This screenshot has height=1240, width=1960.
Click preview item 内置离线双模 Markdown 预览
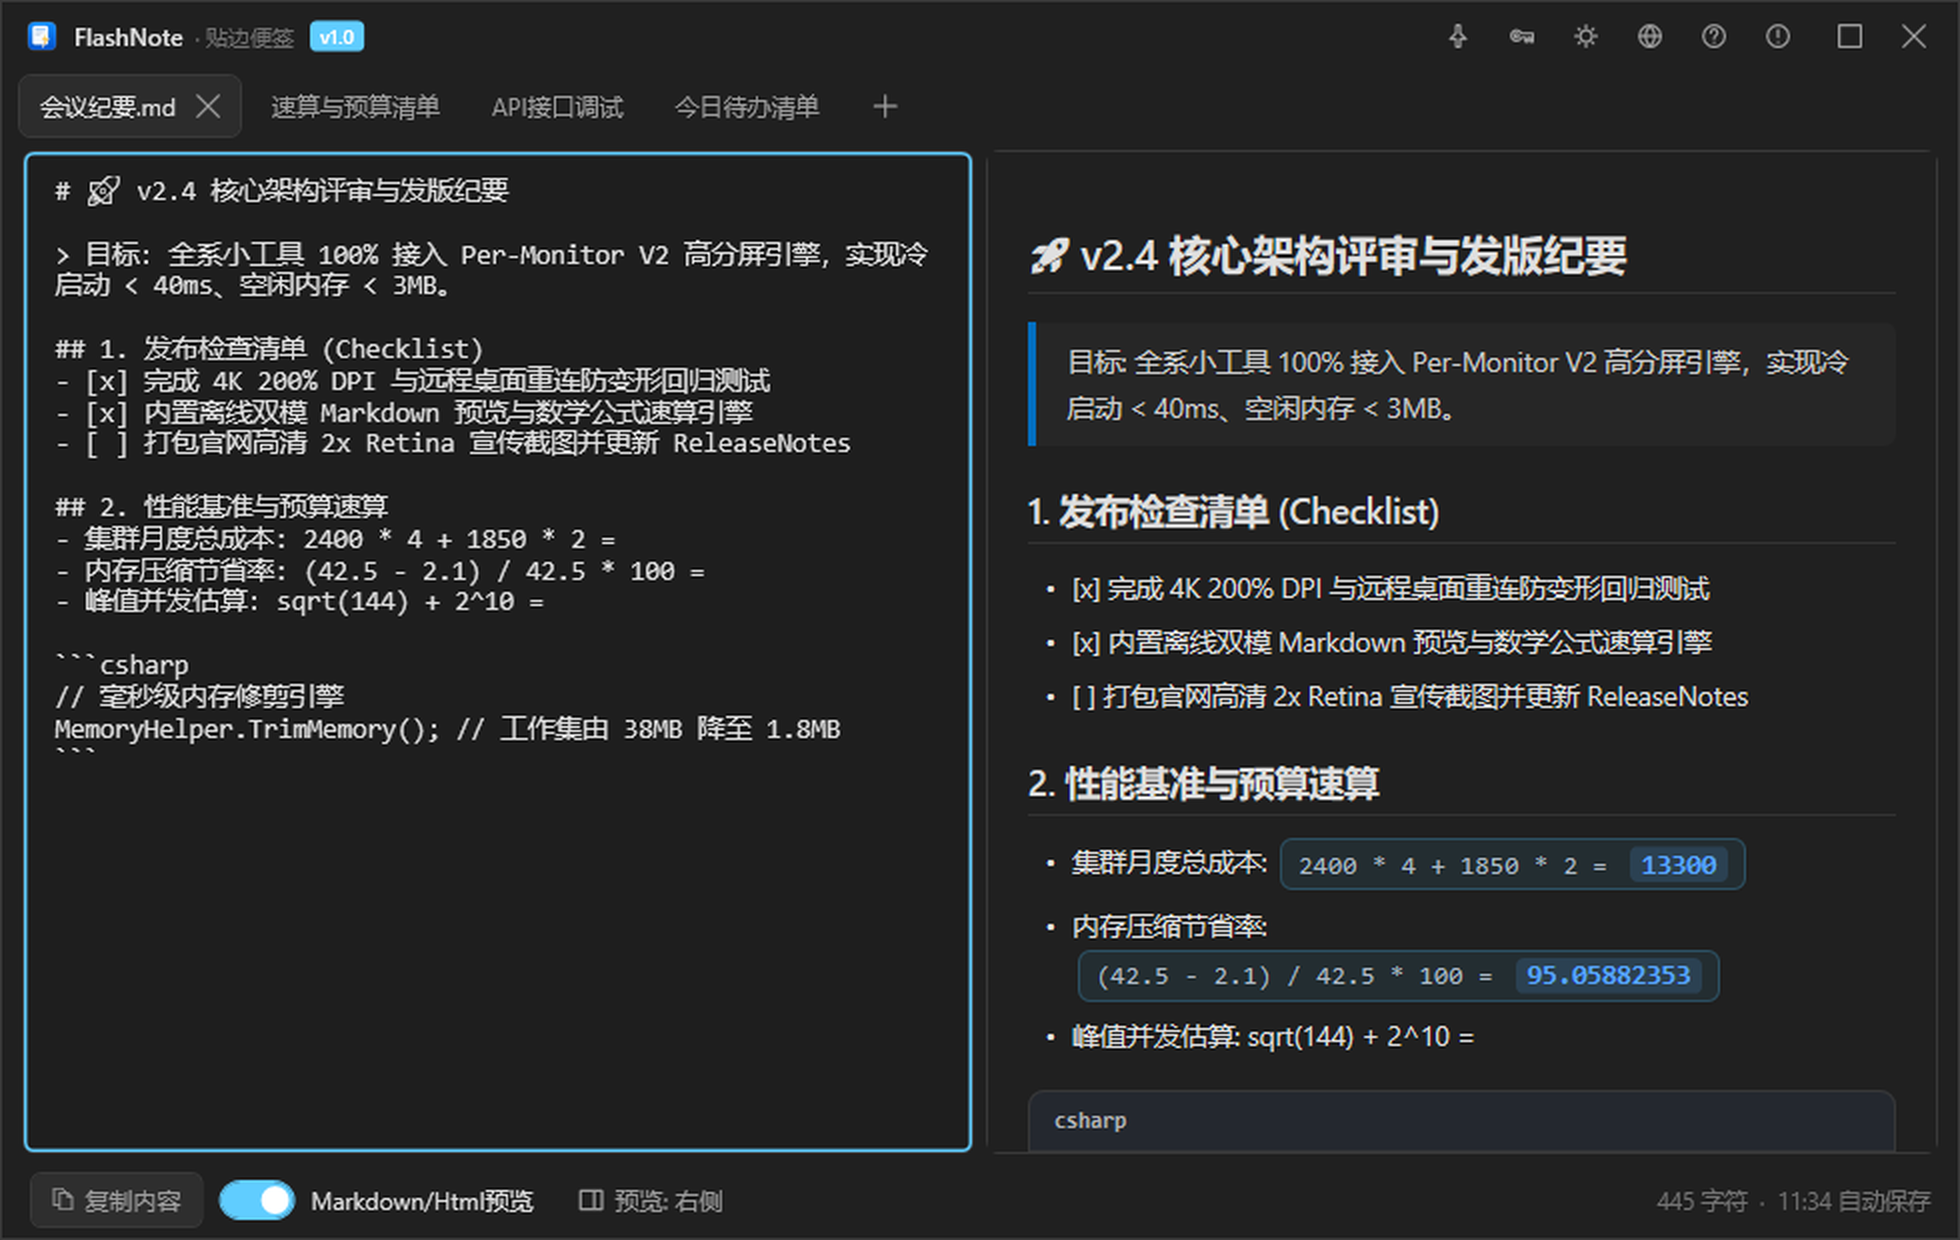coord(1392,643)
